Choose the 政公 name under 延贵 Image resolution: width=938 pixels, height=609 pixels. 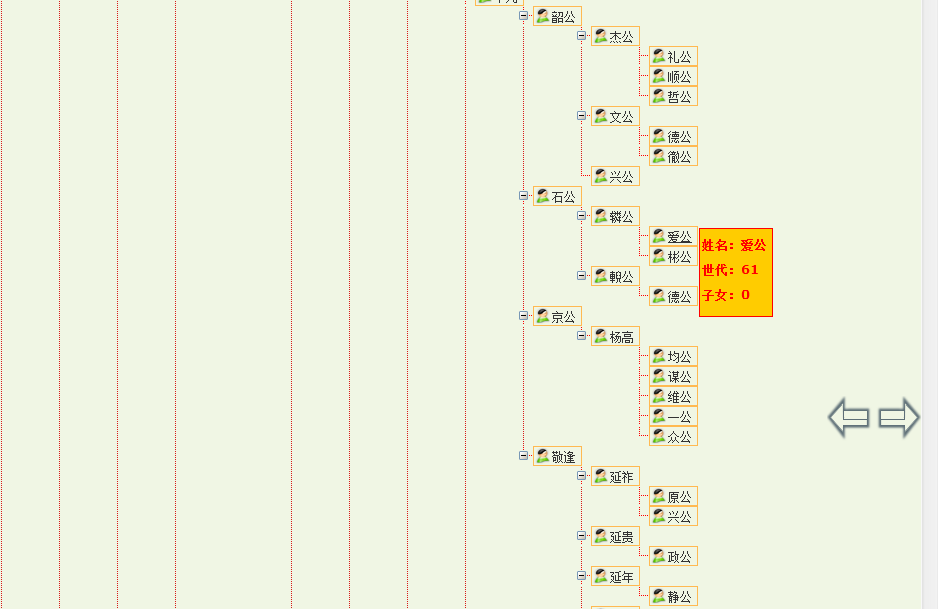[x=679, y=557]
